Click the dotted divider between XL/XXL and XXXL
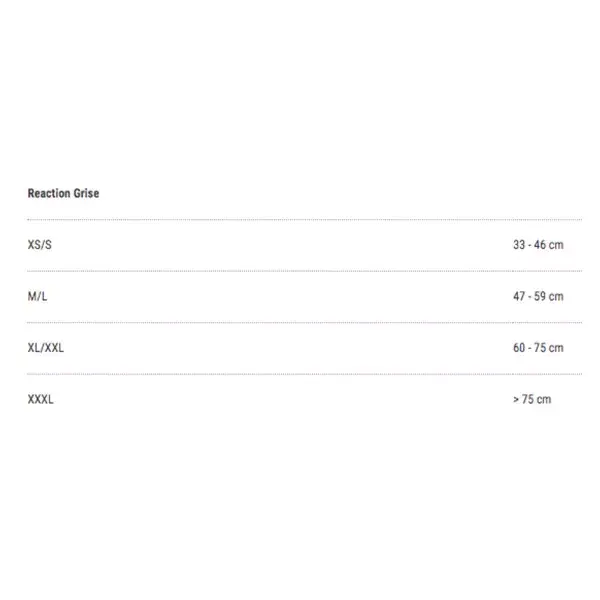 pos(305,374)
